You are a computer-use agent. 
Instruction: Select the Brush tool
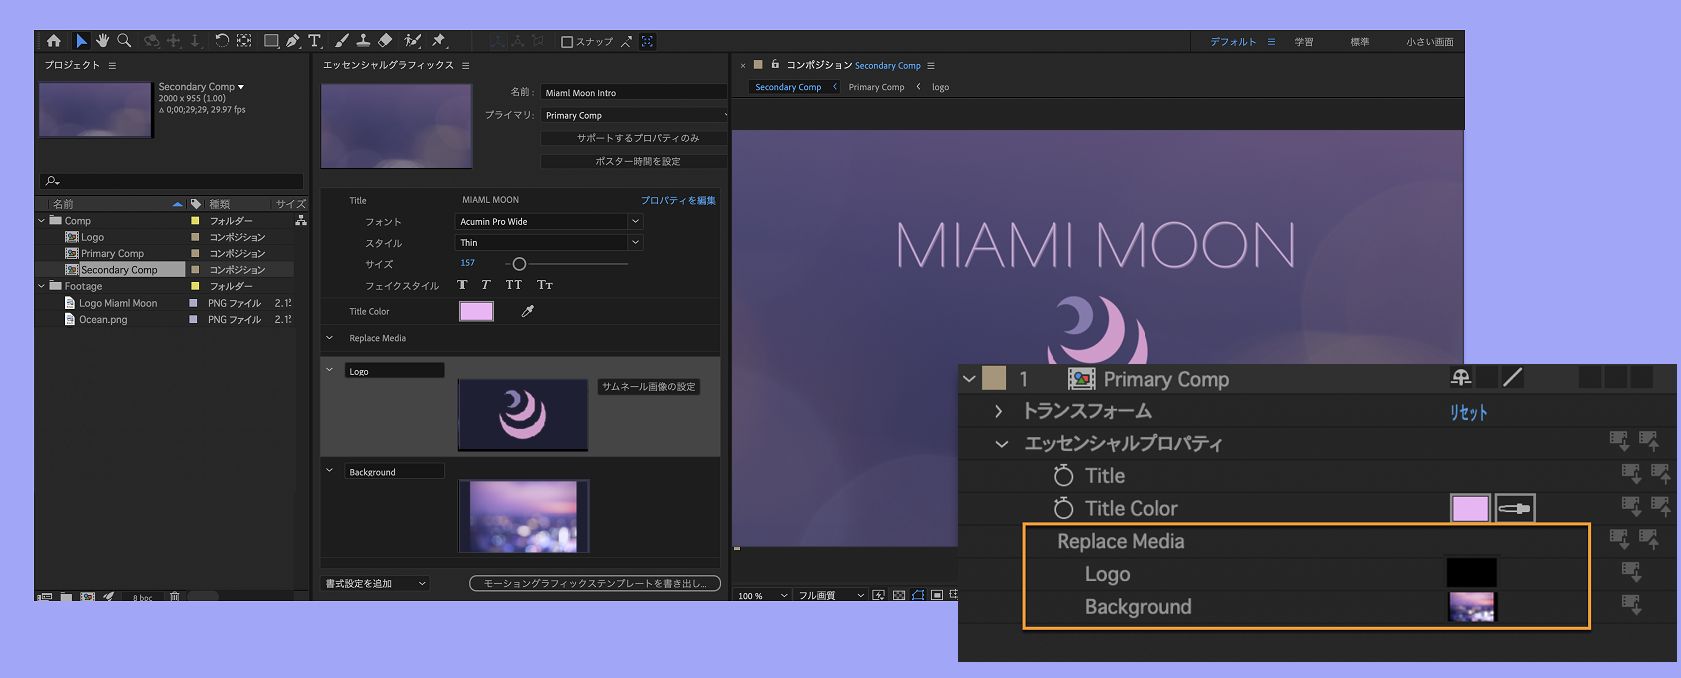pos(341,41)
